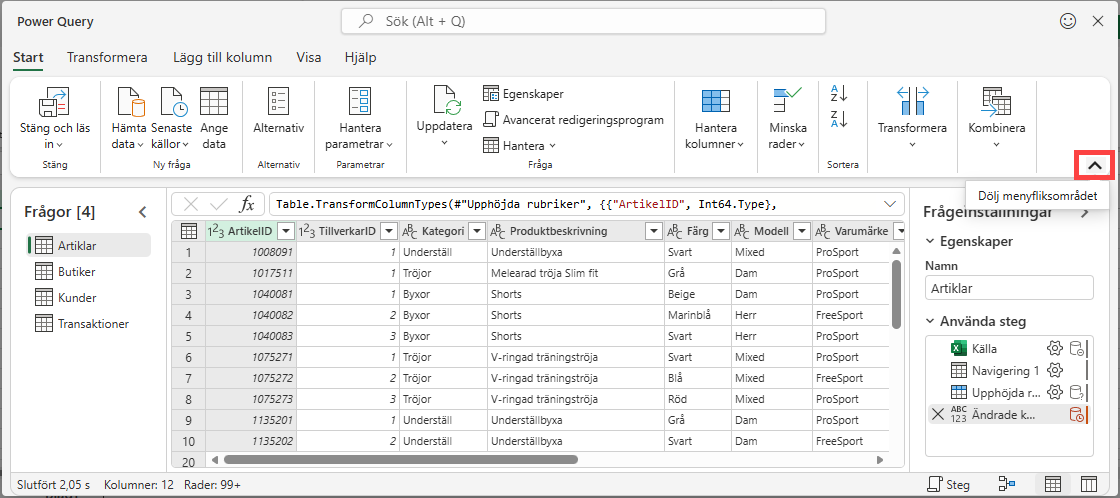Open Avancerat redigeringsprogram
The width and height of the screenshot is (1120, 498).
574,119
